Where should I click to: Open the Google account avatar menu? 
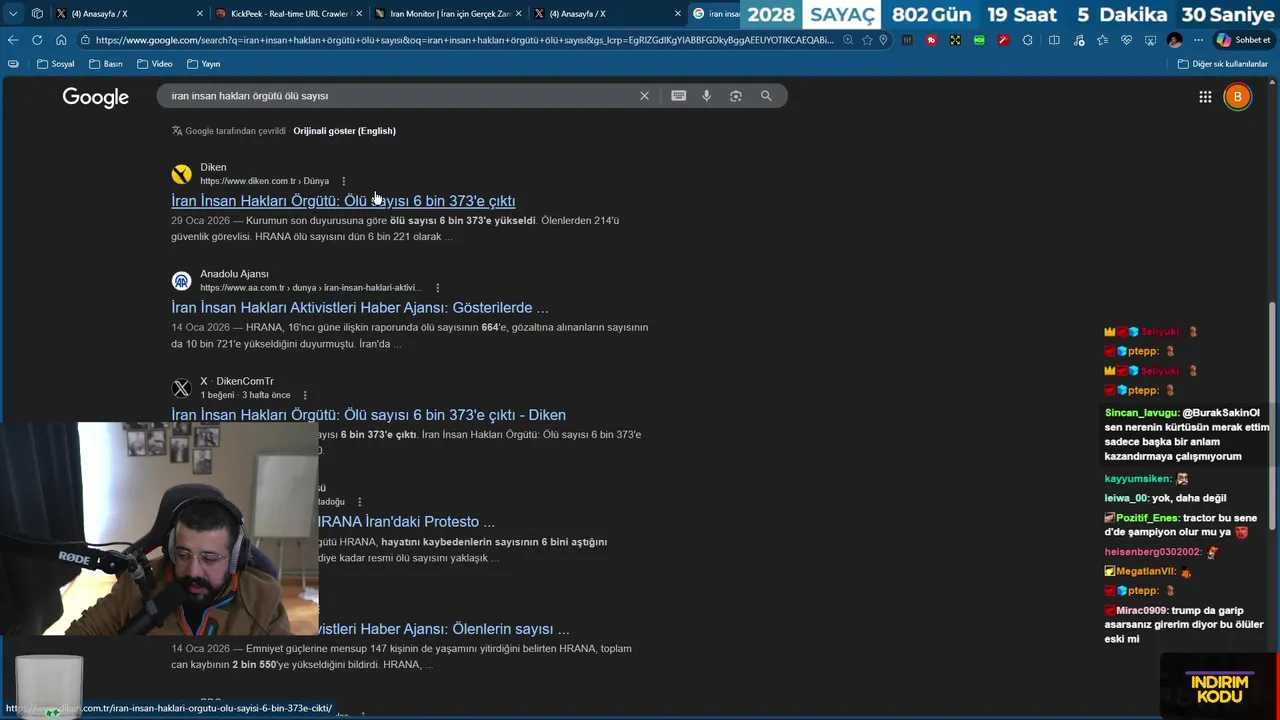pyautogui.click(x=1237, y=97)
